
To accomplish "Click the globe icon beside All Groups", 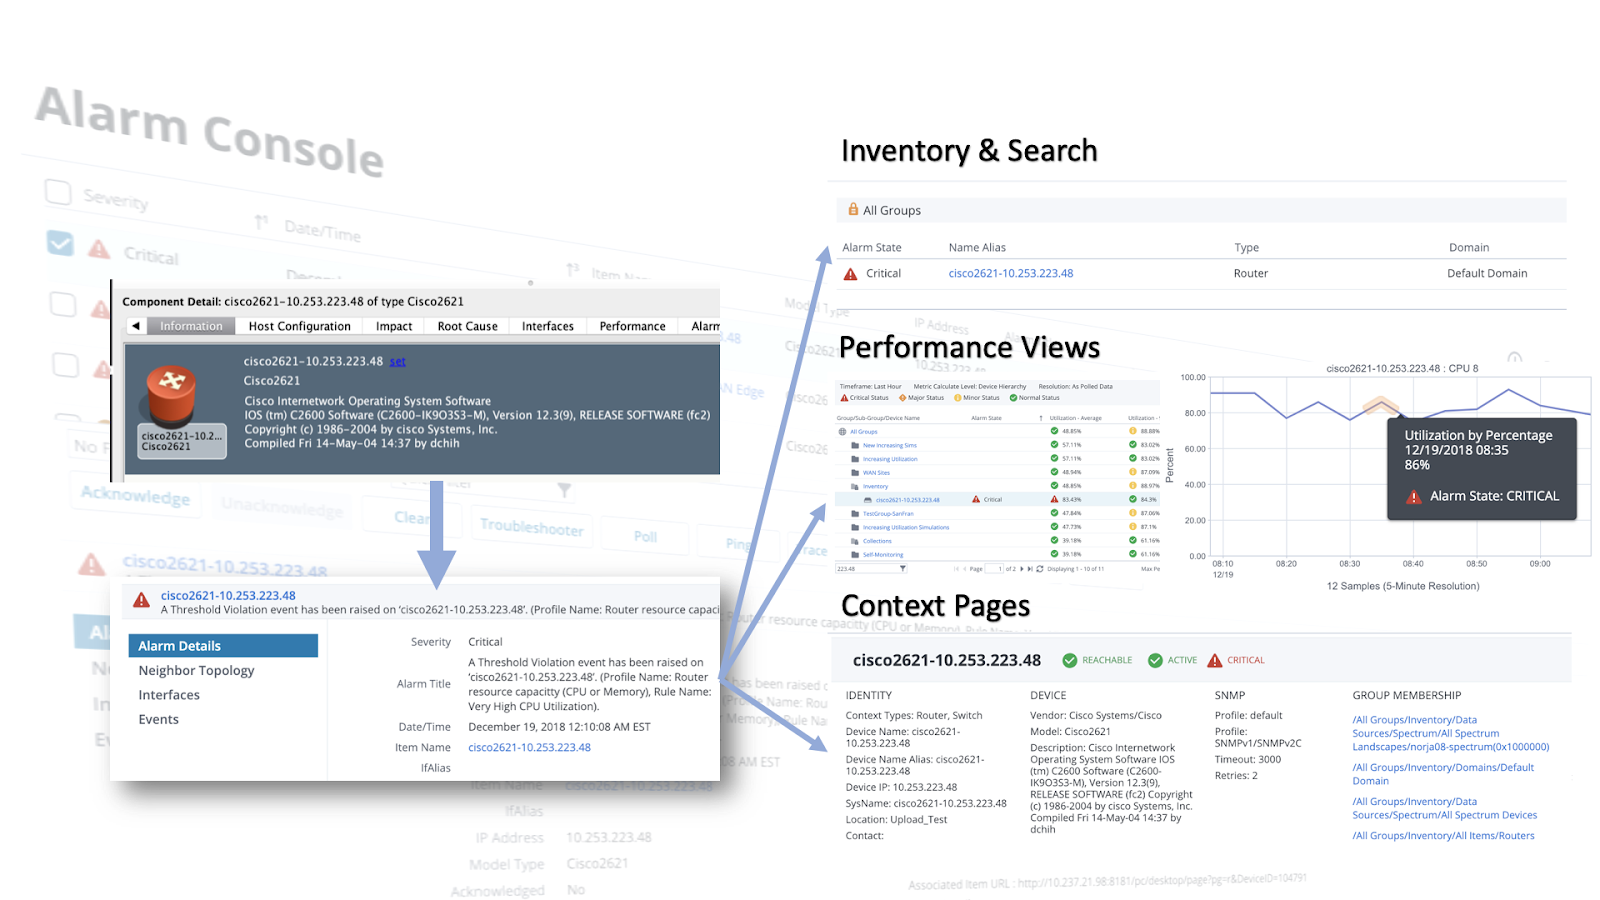I will point(842,432).
